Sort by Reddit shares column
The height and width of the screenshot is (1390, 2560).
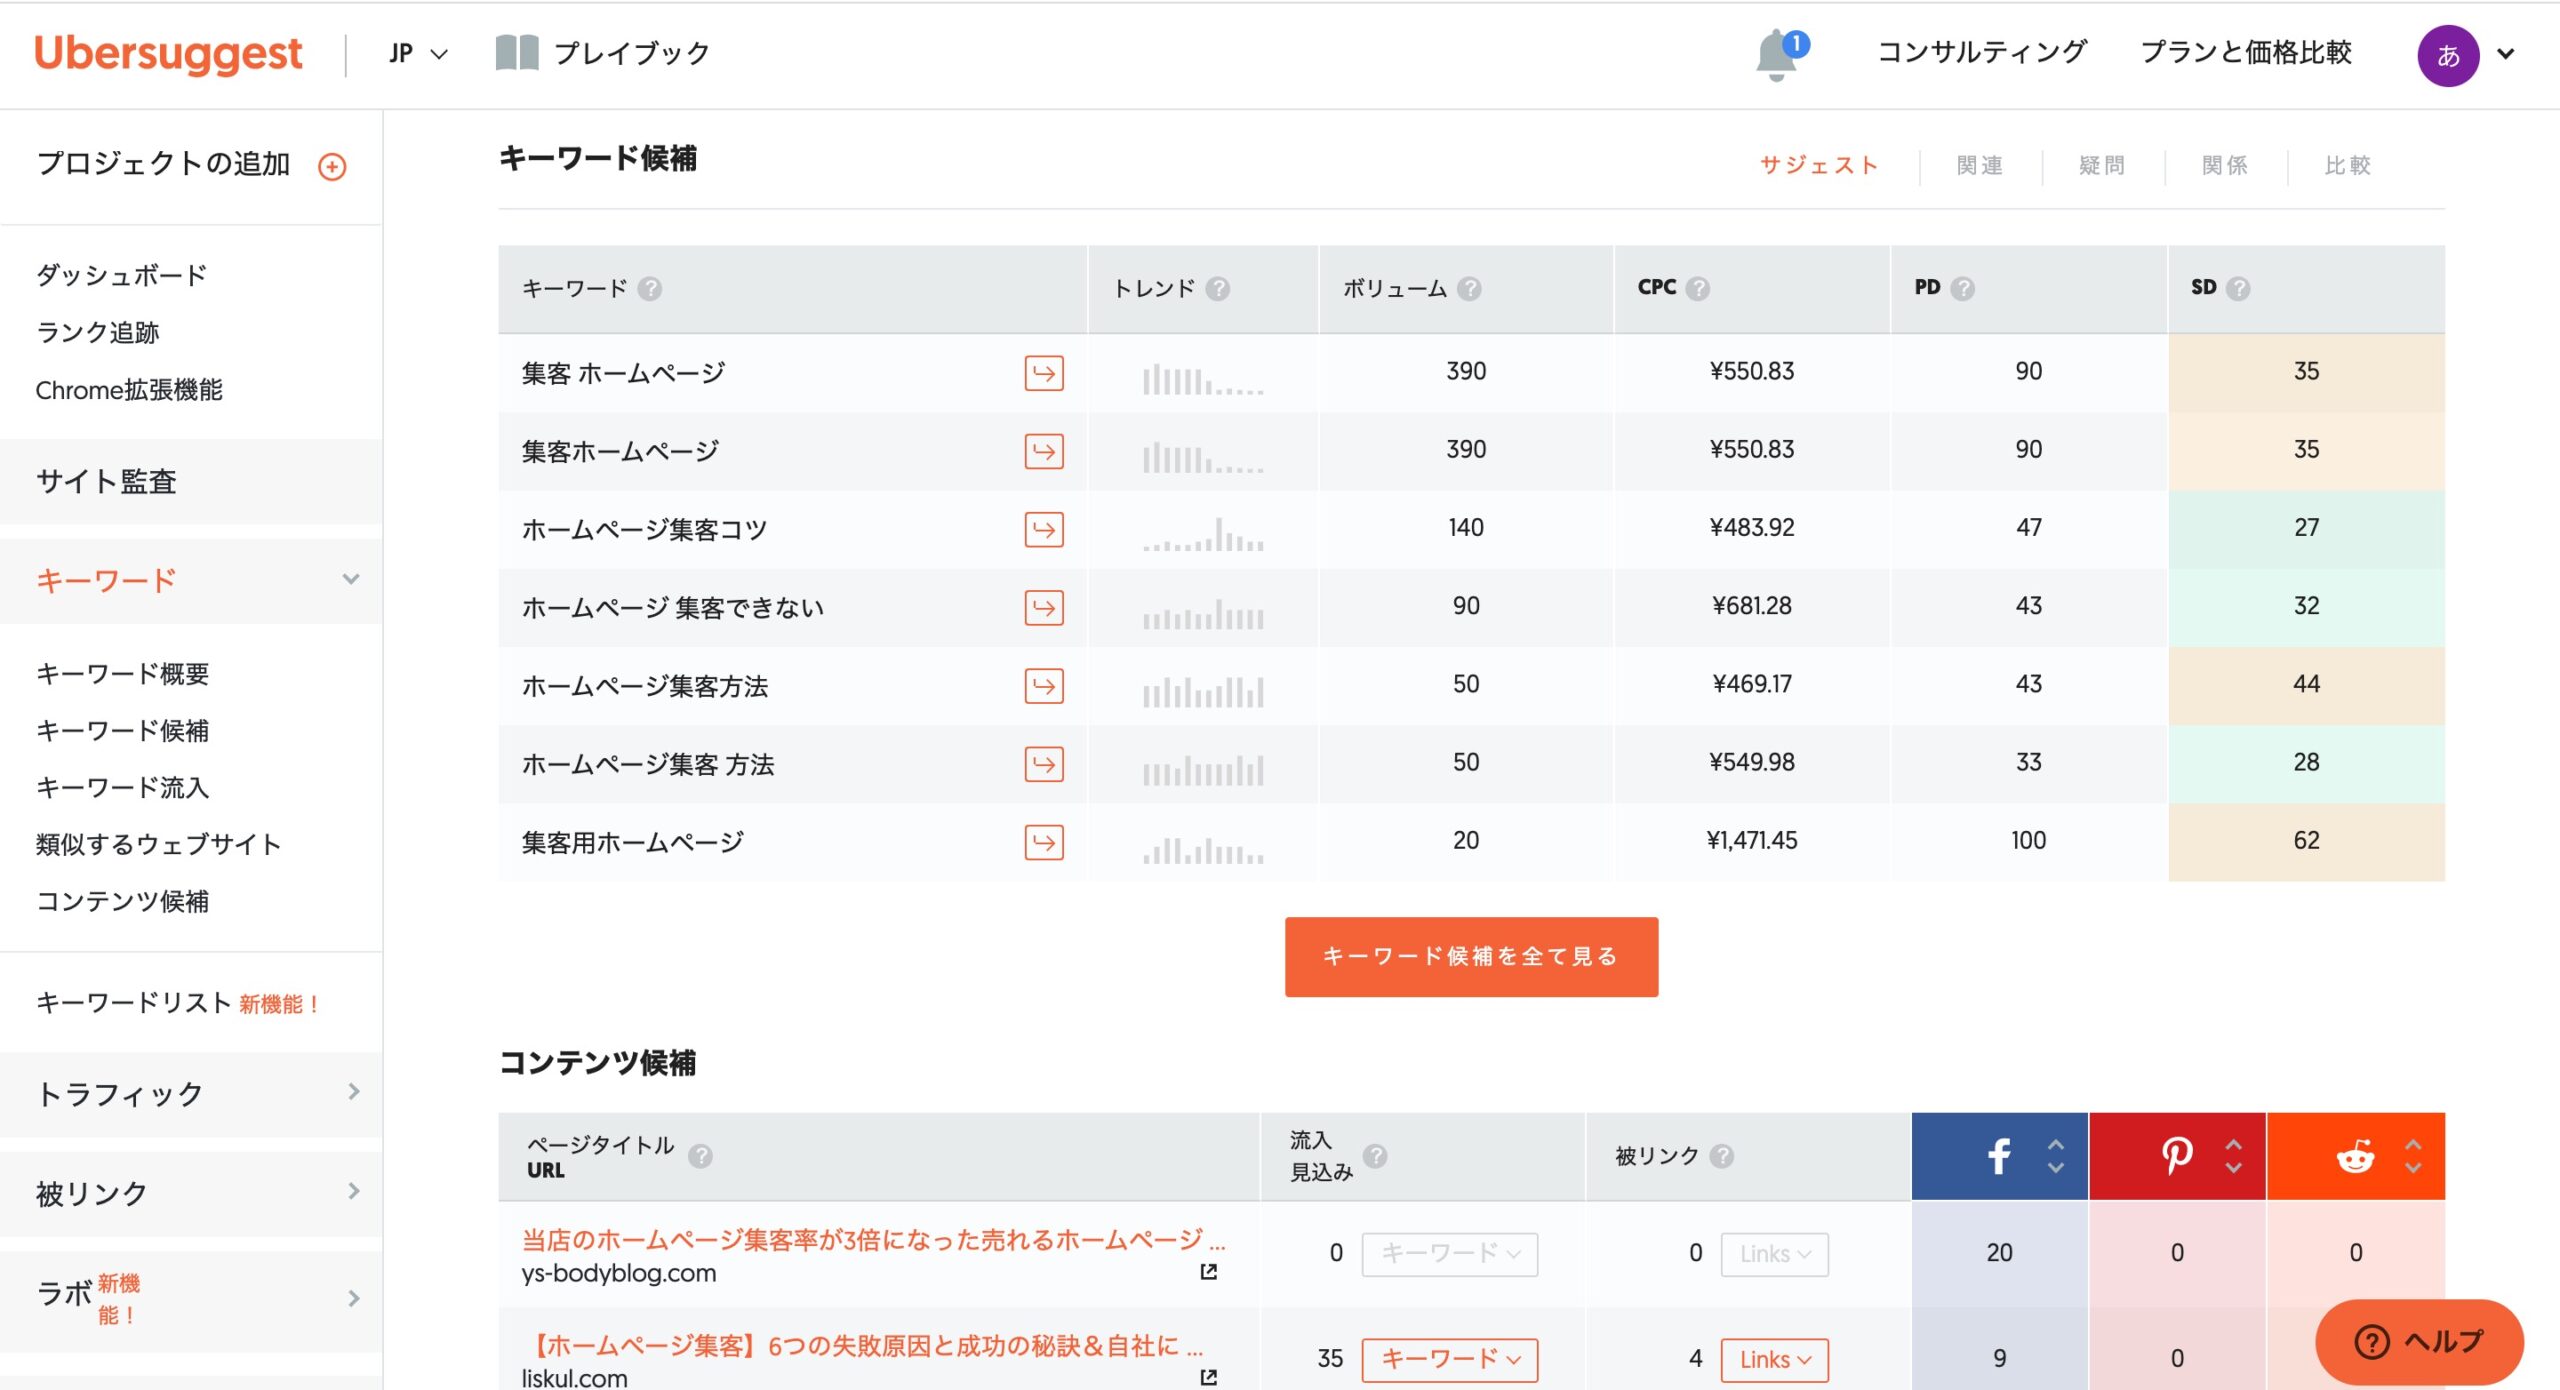point(2413,1156)
